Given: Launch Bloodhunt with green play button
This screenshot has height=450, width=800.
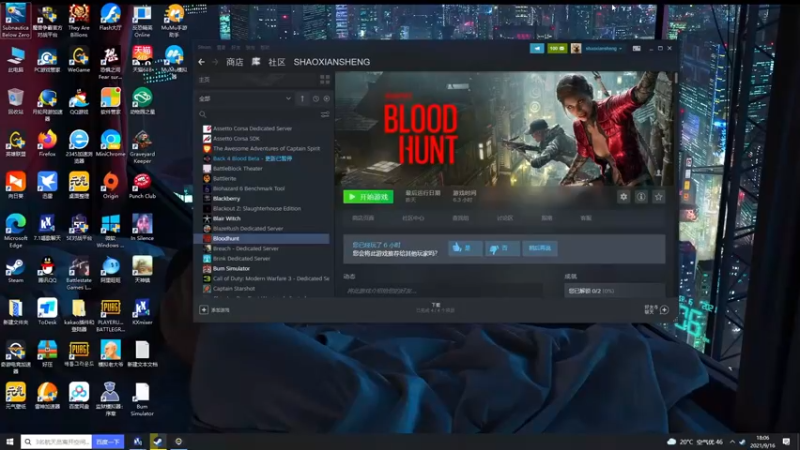Looking at the screenshot, I should pyautogui.click(x=368, y=197).
